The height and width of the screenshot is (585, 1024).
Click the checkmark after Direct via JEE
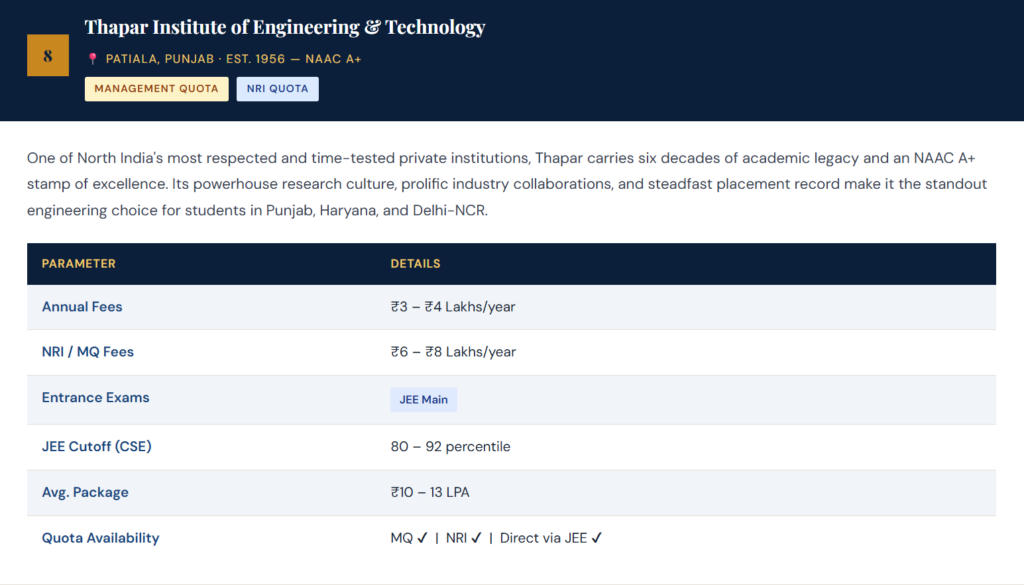click(x=597, y=538)
